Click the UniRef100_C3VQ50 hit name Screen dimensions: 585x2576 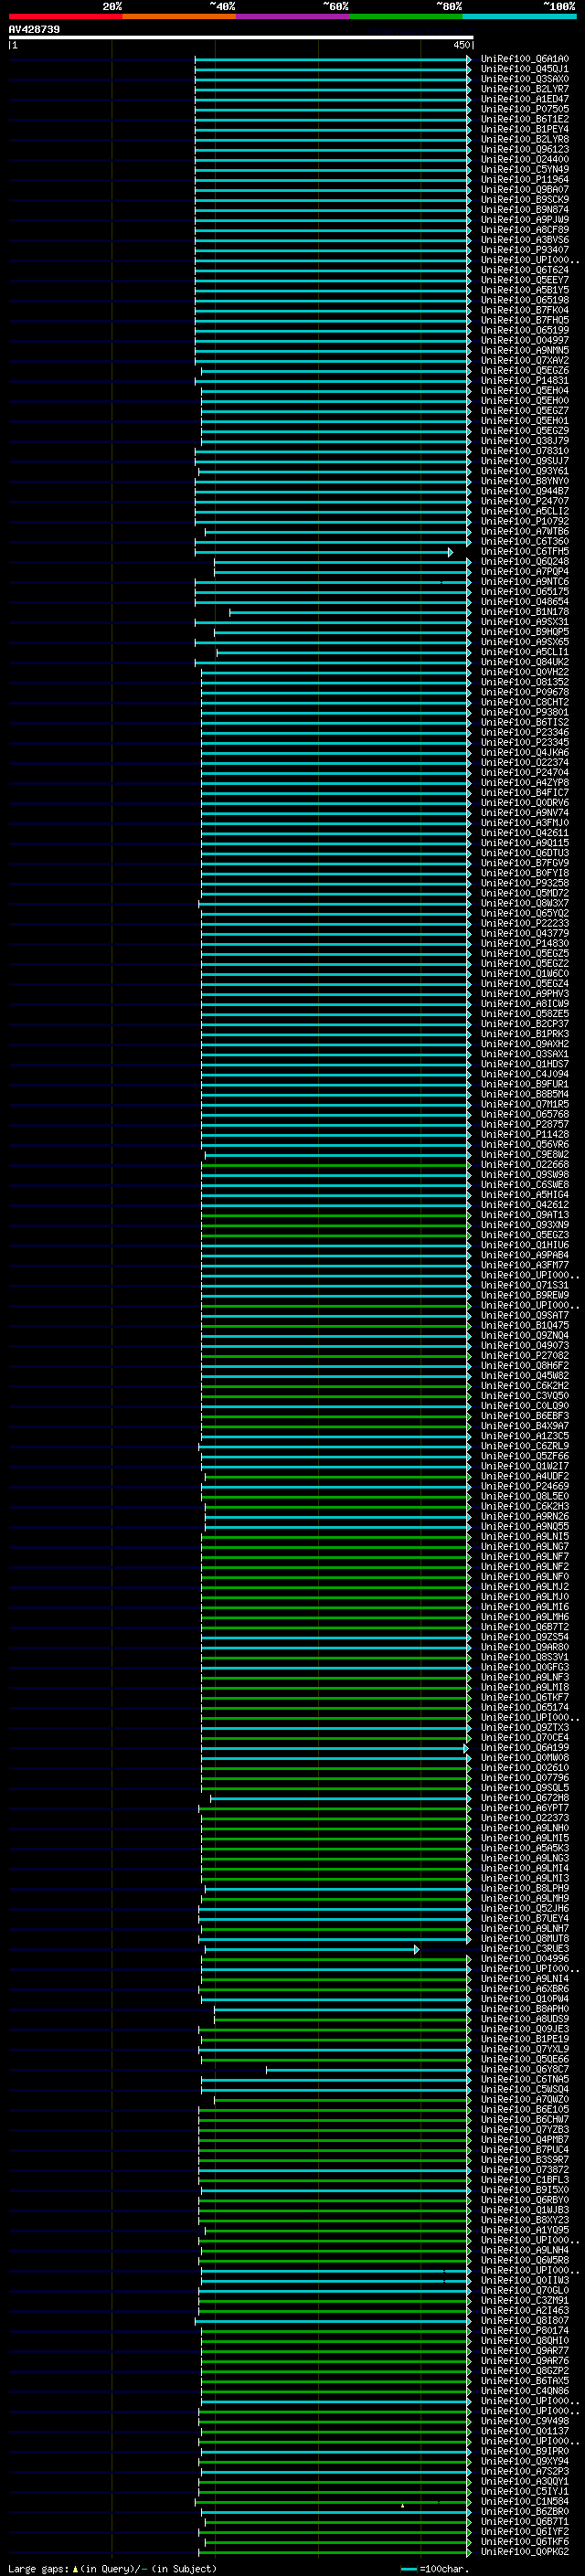(525, 1395)
